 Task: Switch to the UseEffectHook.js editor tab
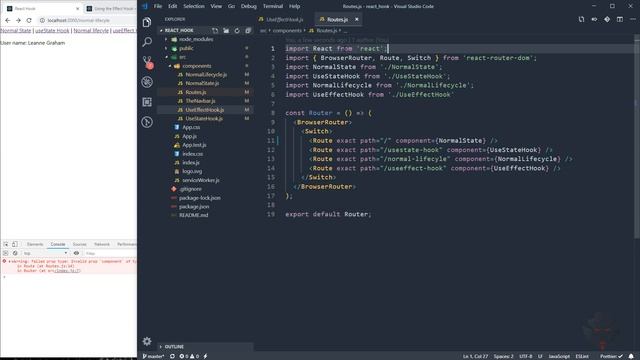(284, 19)
